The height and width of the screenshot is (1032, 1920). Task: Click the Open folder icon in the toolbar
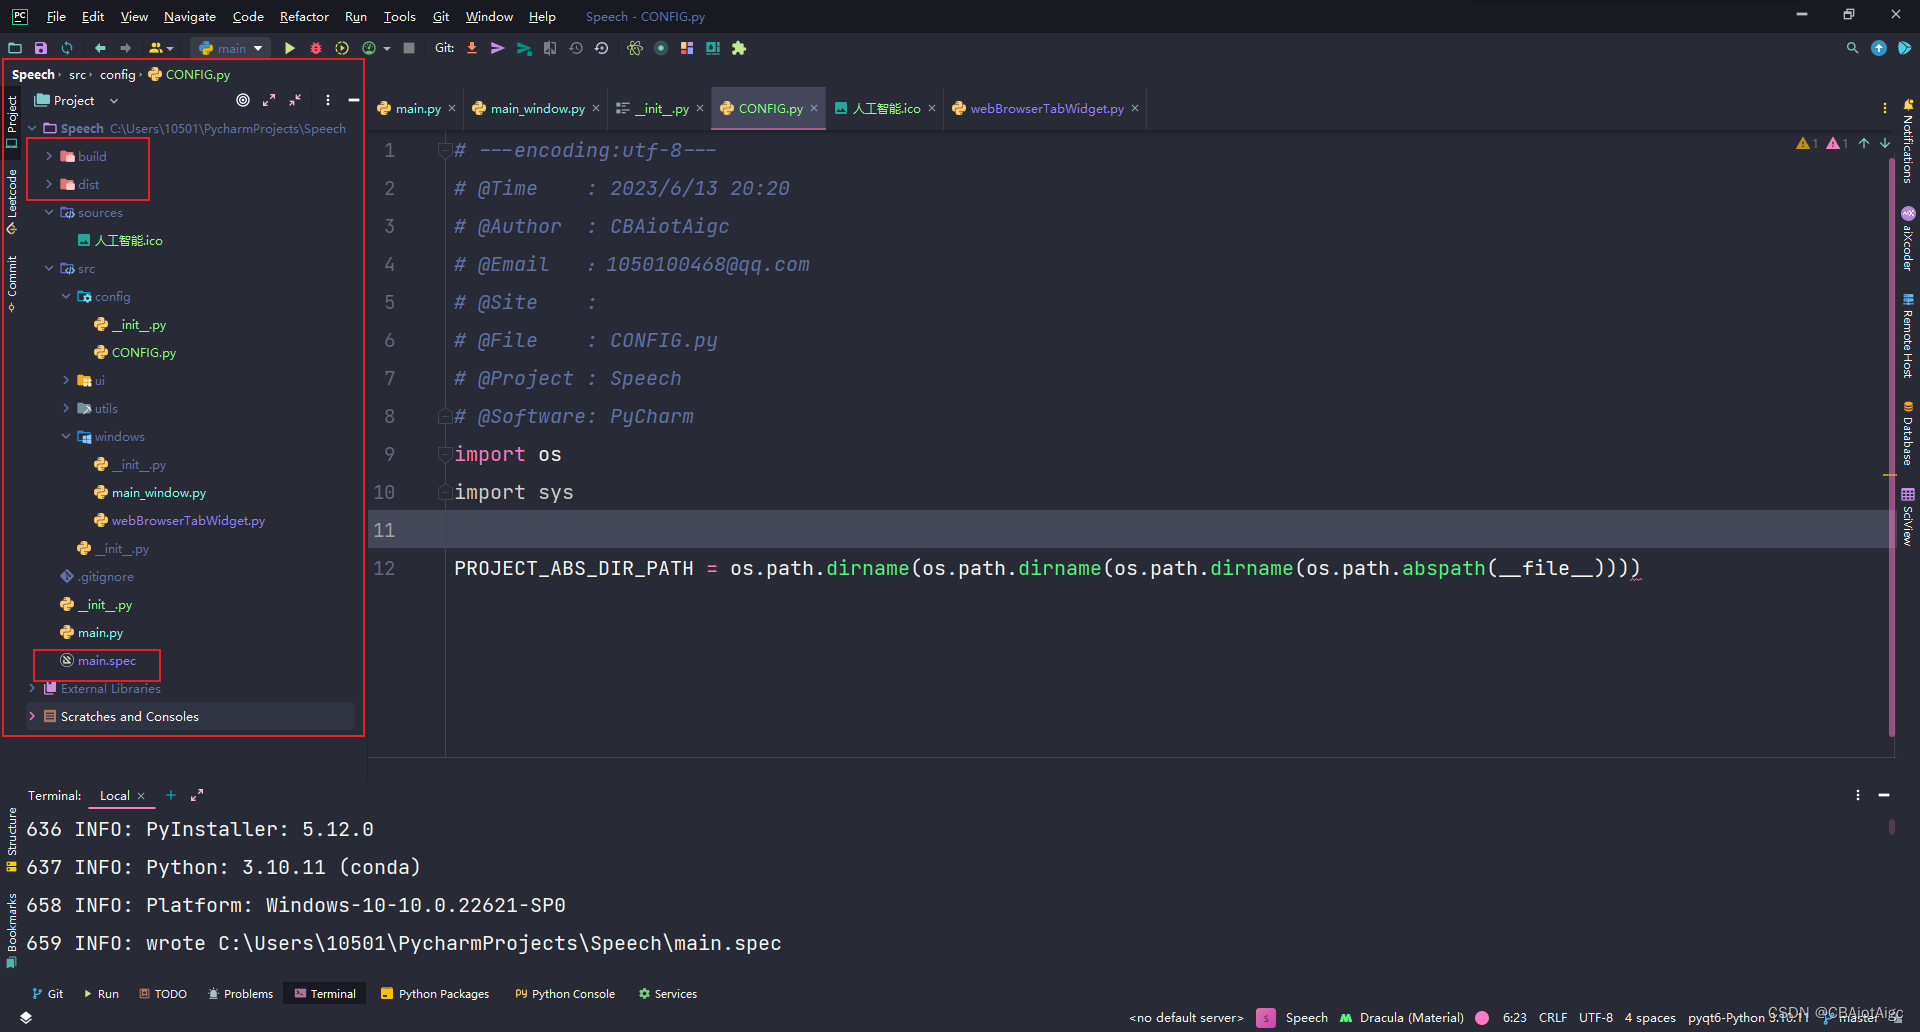point(15,48)
